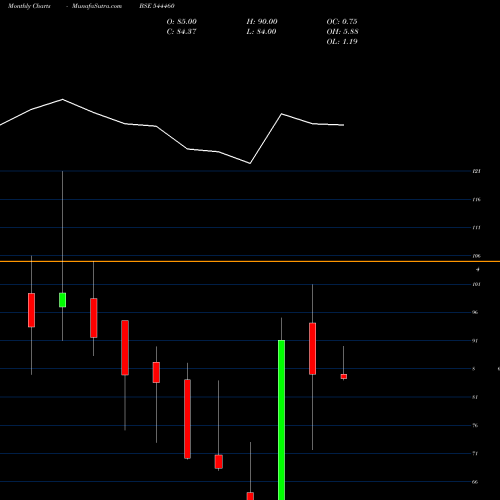The image size is (500, 500).
Task: Click the tall green candlestick body
Action: (x=281, y=420)
